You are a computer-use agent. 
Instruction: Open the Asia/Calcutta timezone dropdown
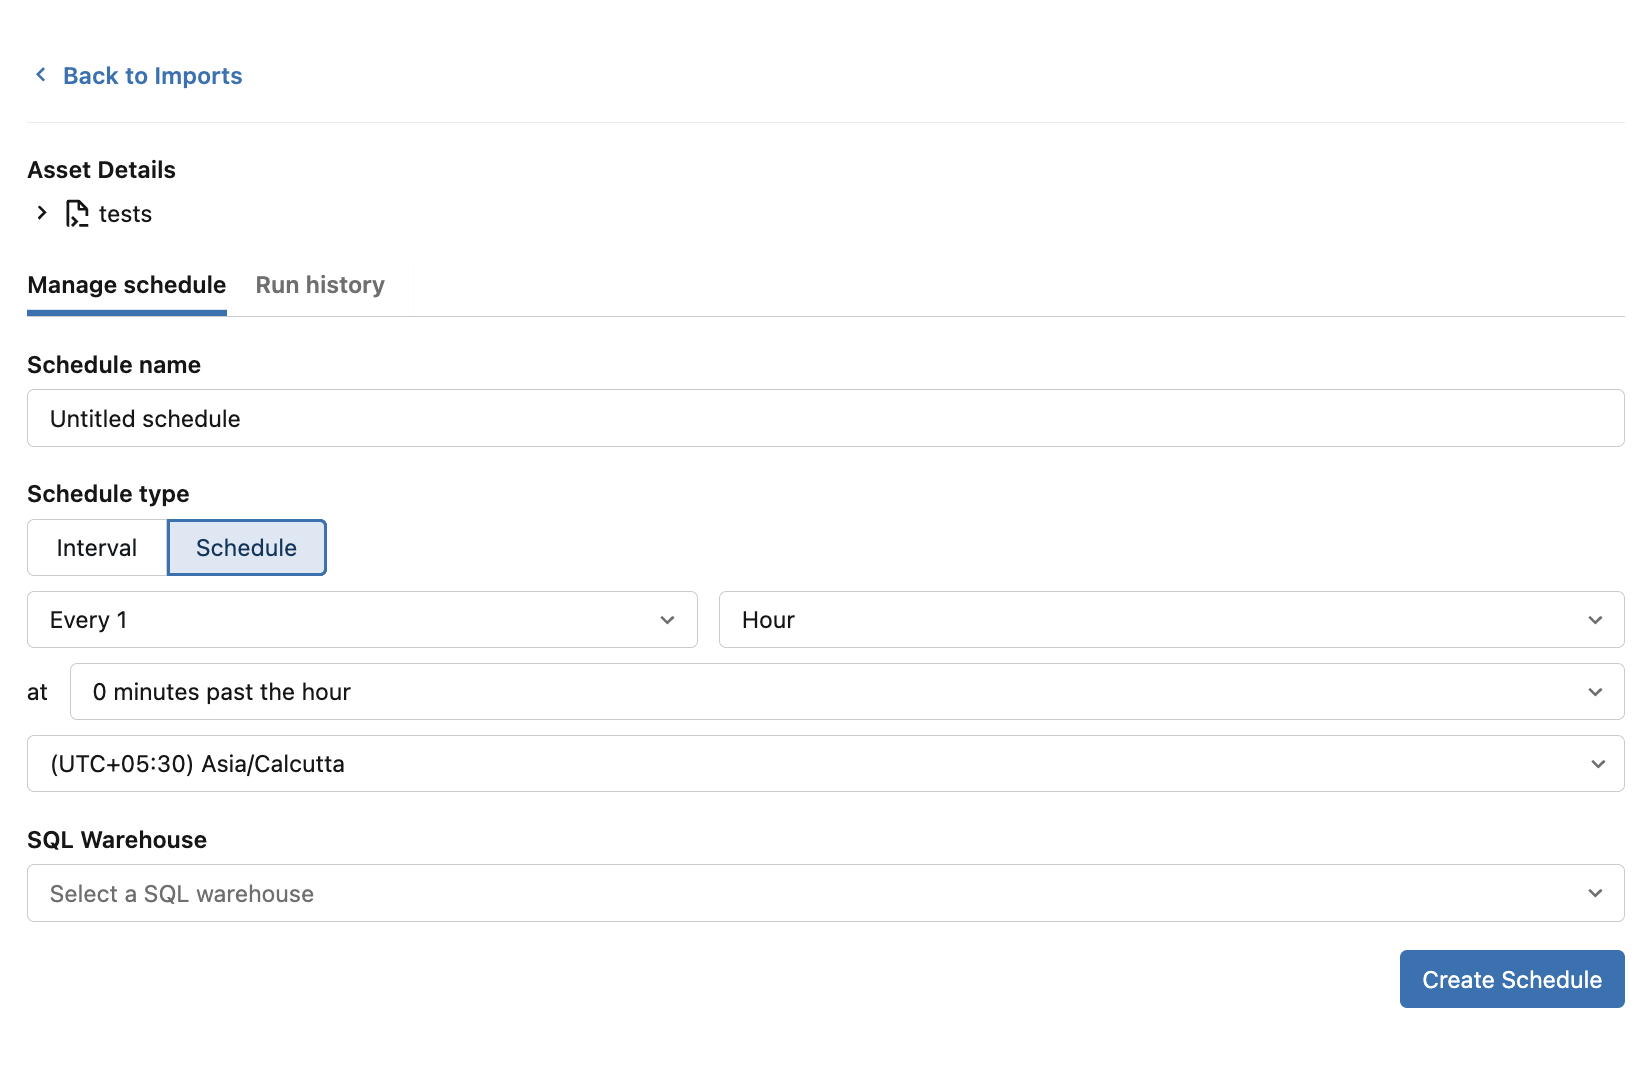click(x=826, y=764)
